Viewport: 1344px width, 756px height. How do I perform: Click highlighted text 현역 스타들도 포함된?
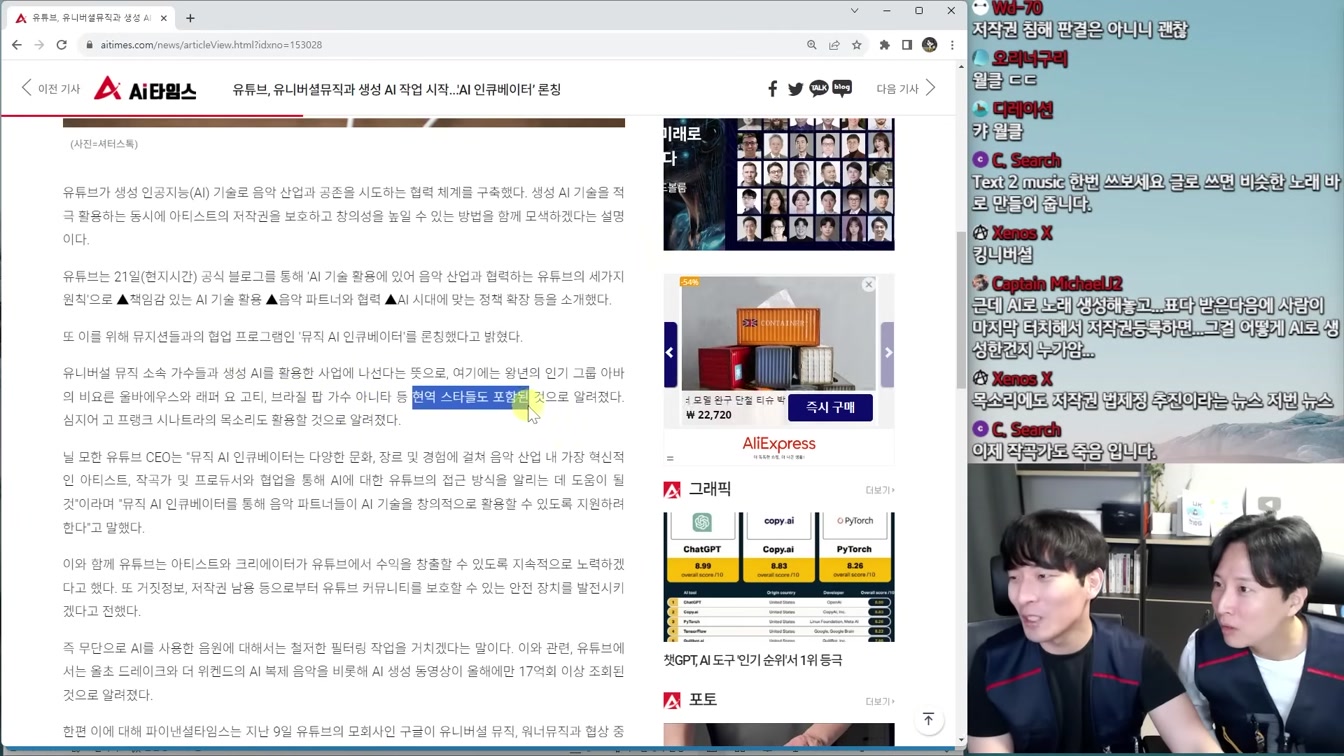coord(471,397)
